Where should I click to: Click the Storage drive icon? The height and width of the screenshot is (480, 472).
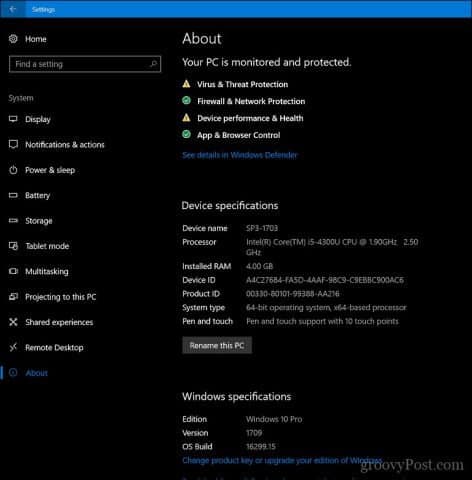click(x=13, y=220)
